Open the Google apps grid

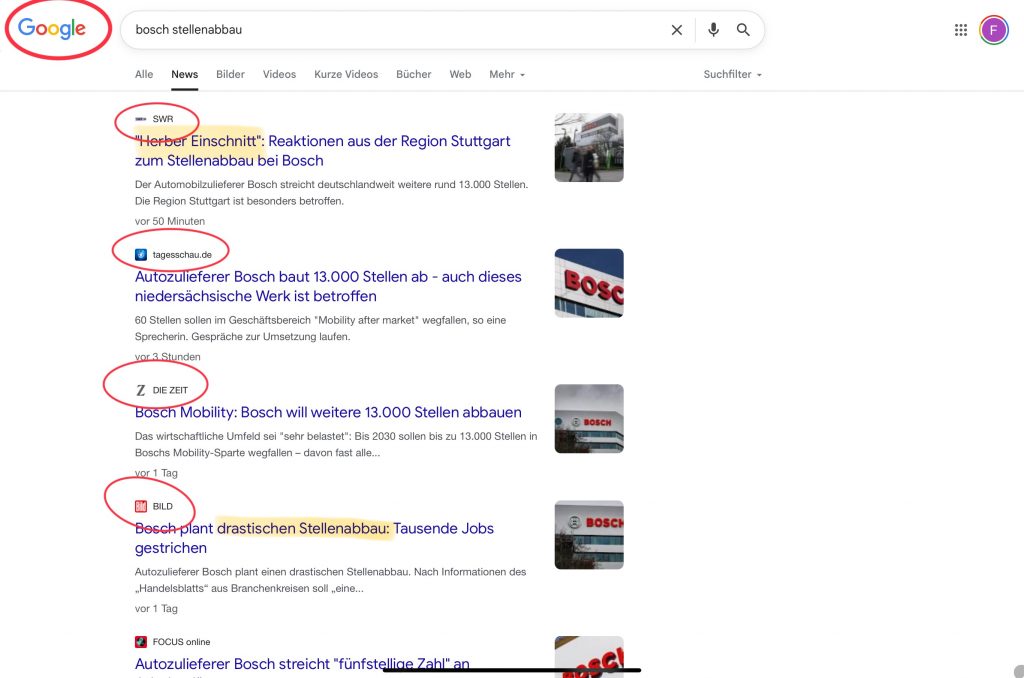click(x=961, y=30)
